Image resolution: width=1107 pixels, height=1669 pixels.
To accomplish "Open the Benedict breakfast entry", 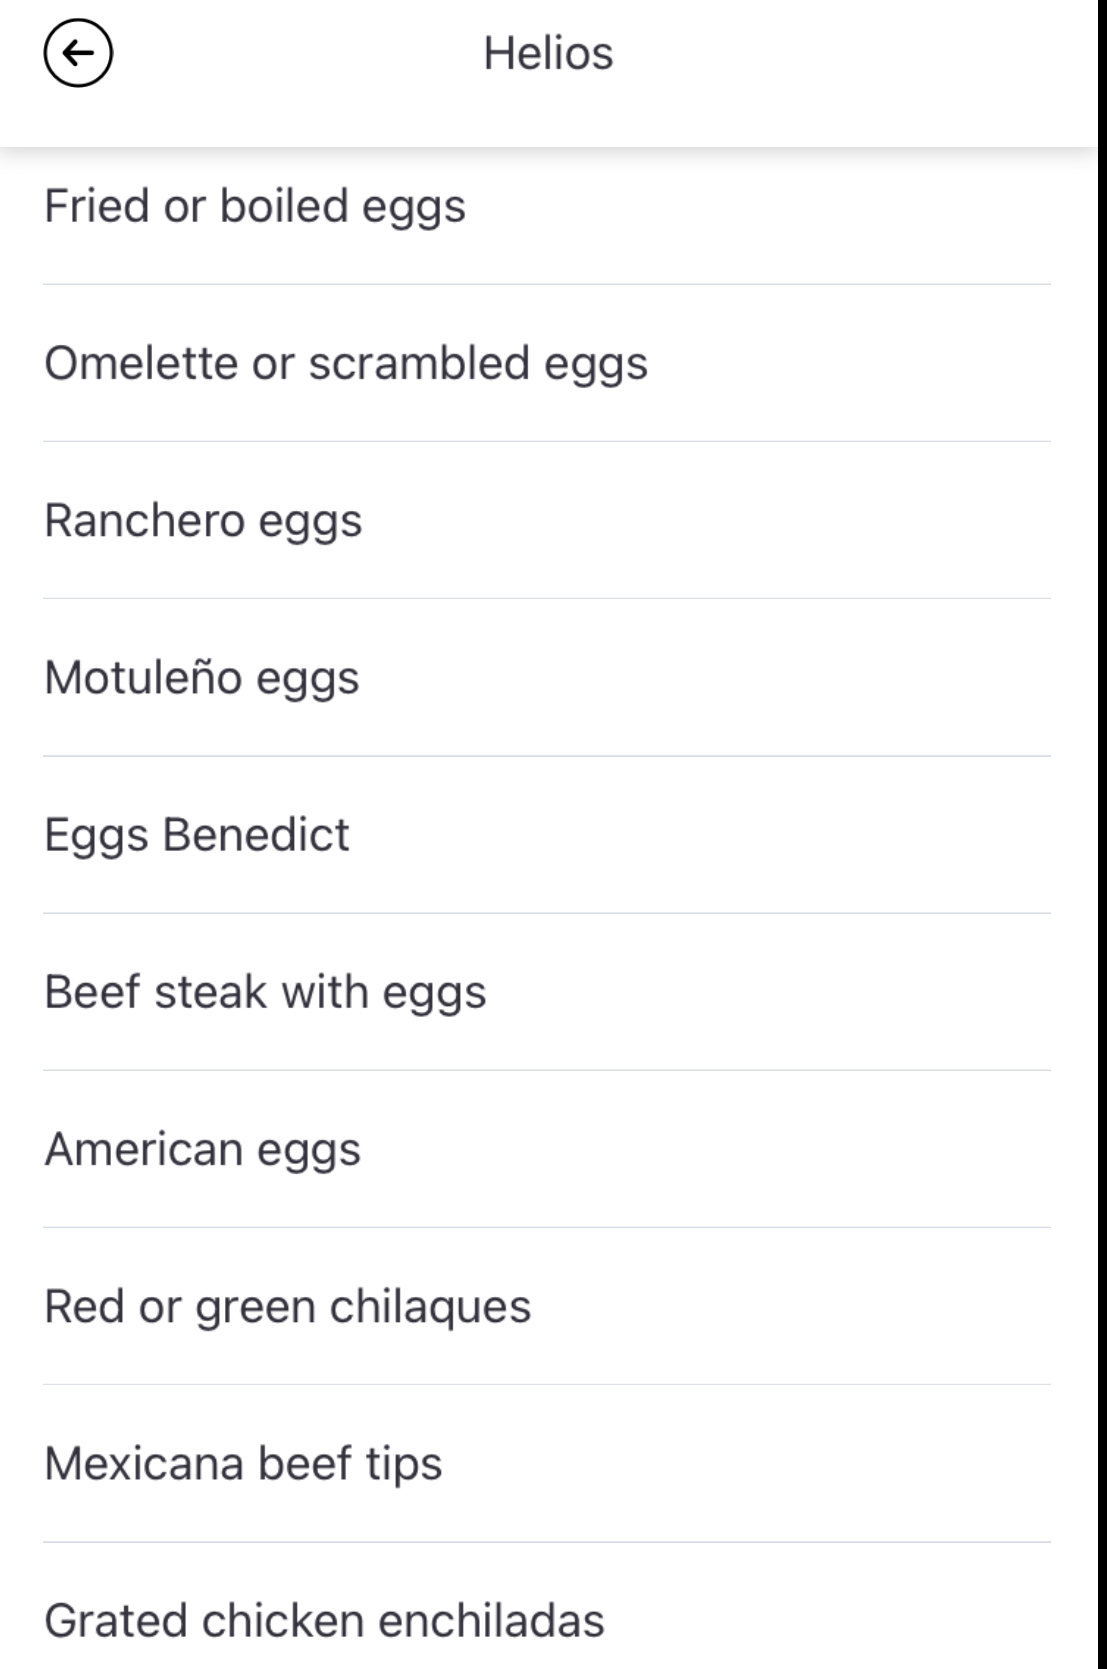I will [x=197, y=834].
